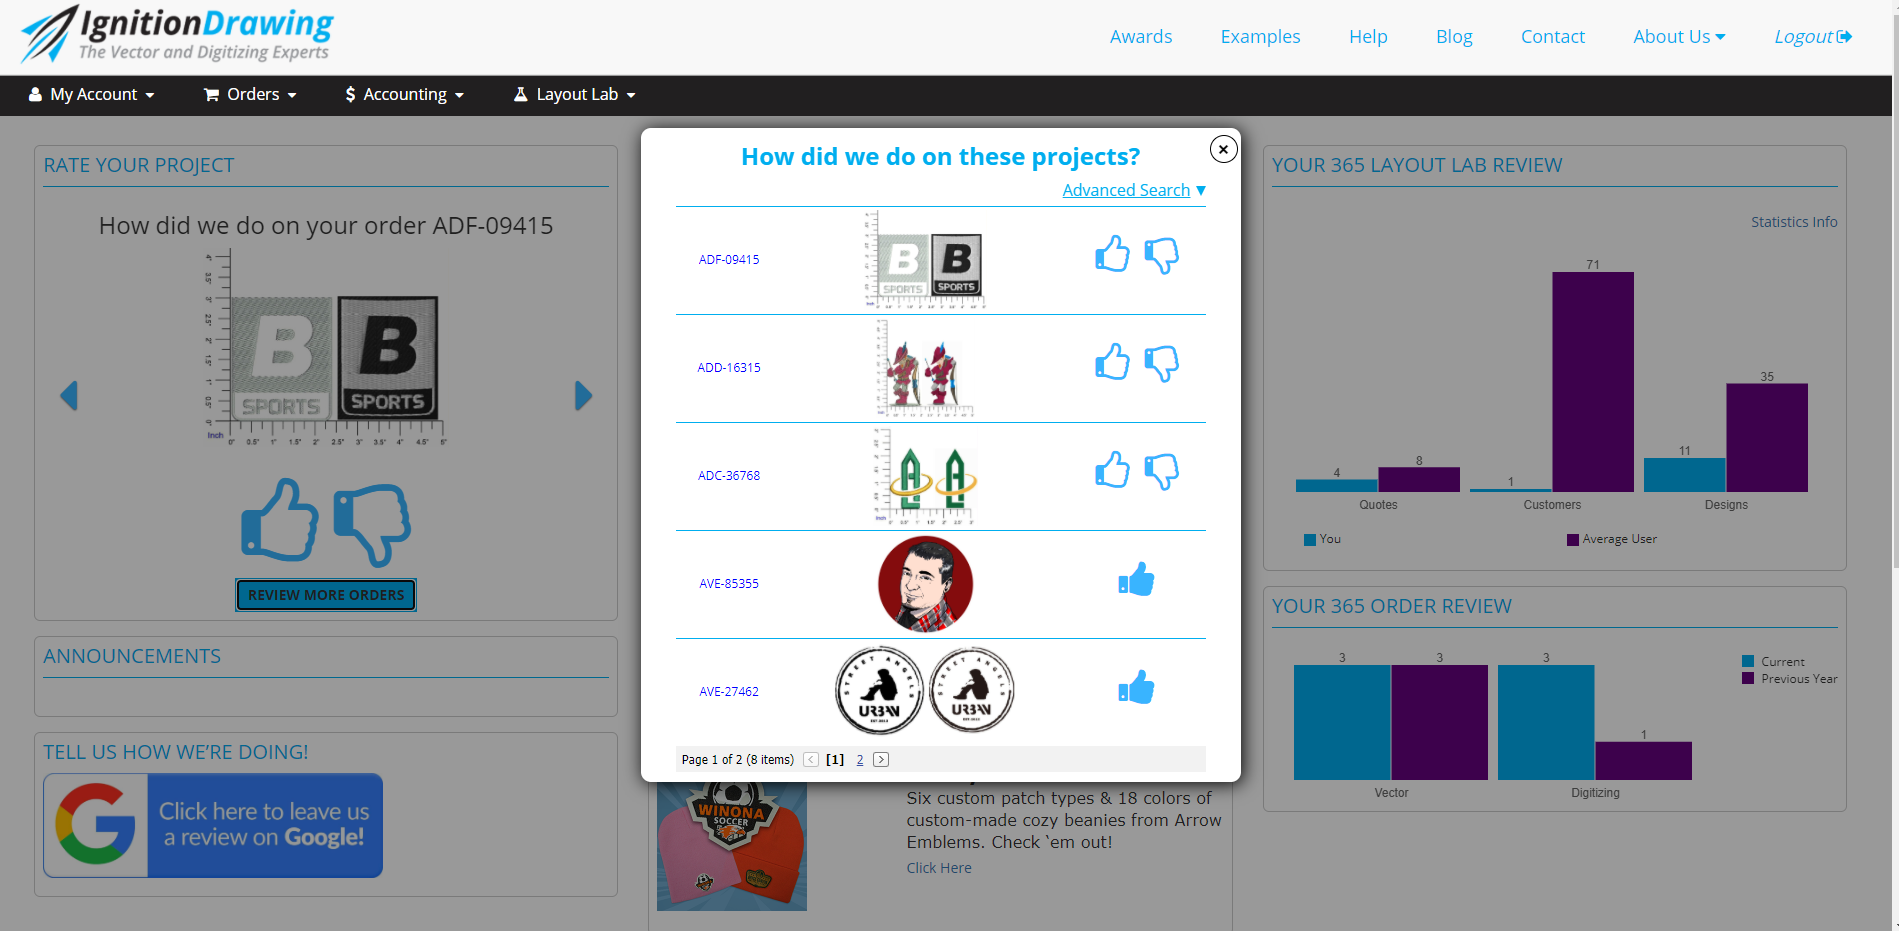The image size is (1899, 931).
Task: Close the project rating popup
Action: (x=1223, y=149)
